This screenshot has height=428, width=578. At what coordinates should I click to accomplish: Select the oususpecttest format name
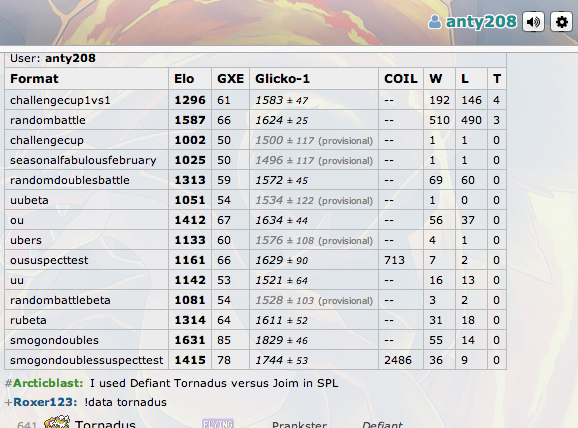[x=49, y=260]
